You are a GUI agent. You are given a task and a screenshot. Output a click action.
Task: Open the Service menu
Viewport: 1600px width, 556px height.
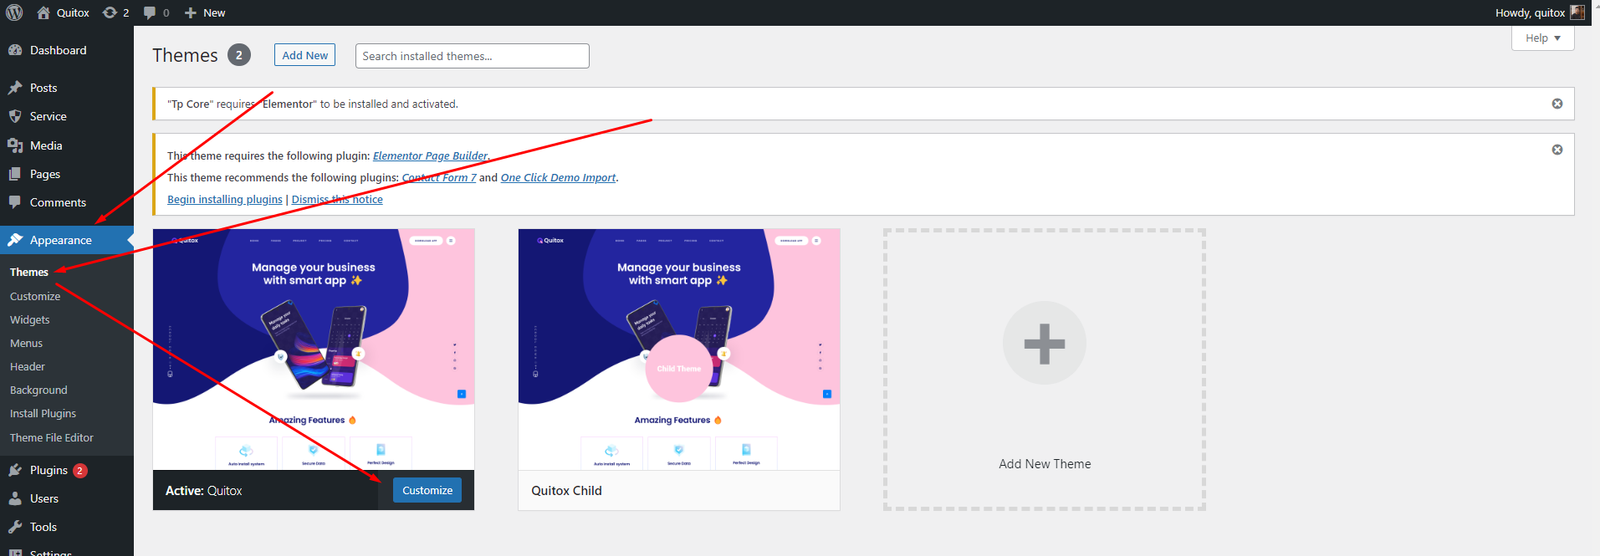[48, 117]
